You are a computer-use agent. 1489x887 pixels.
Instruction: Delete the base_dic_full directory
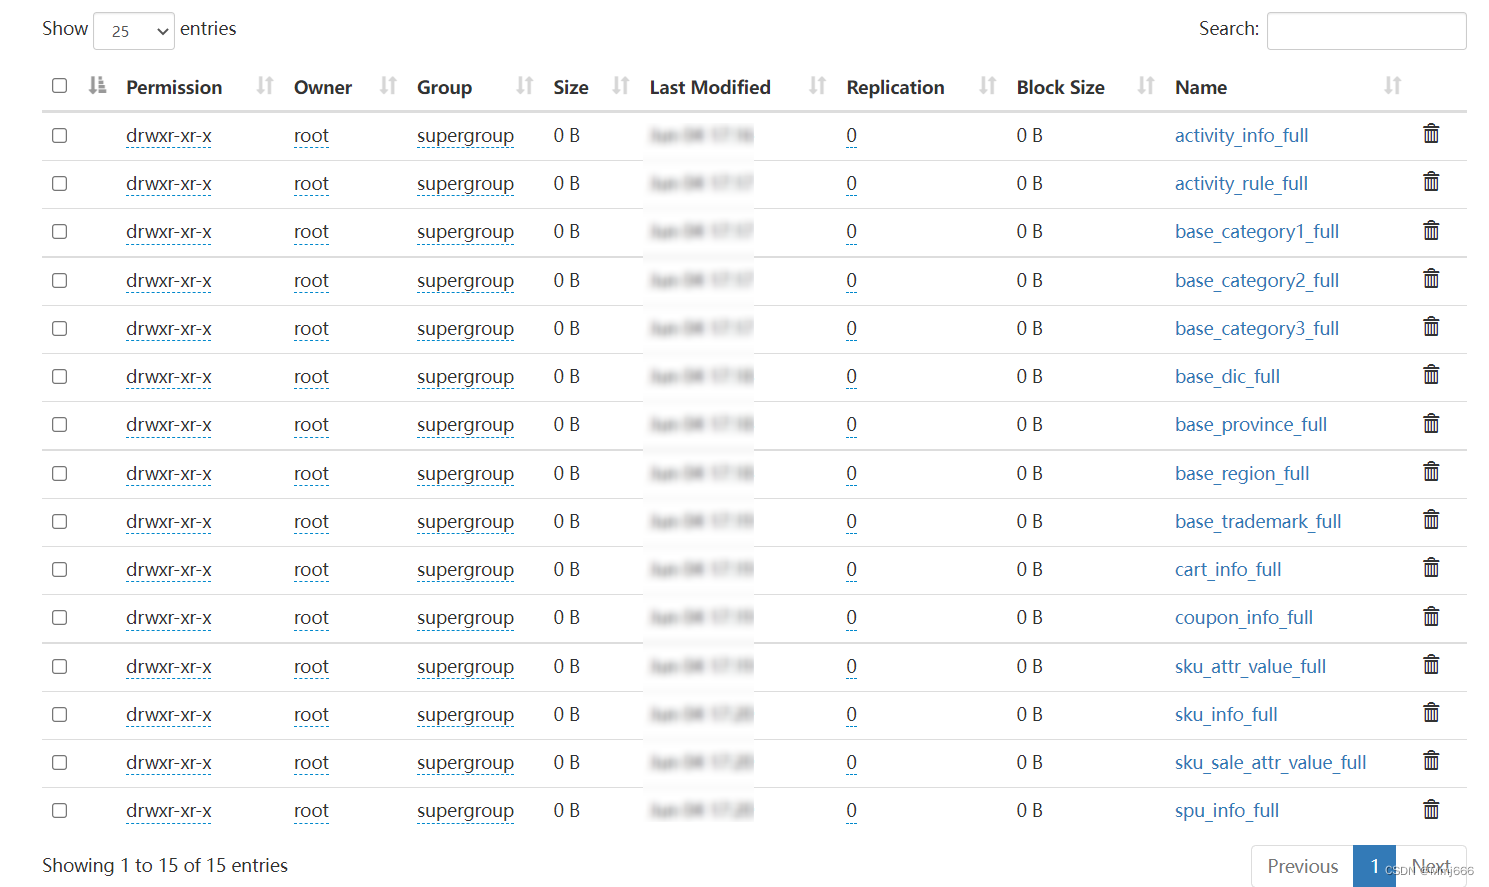point(1431,374)
